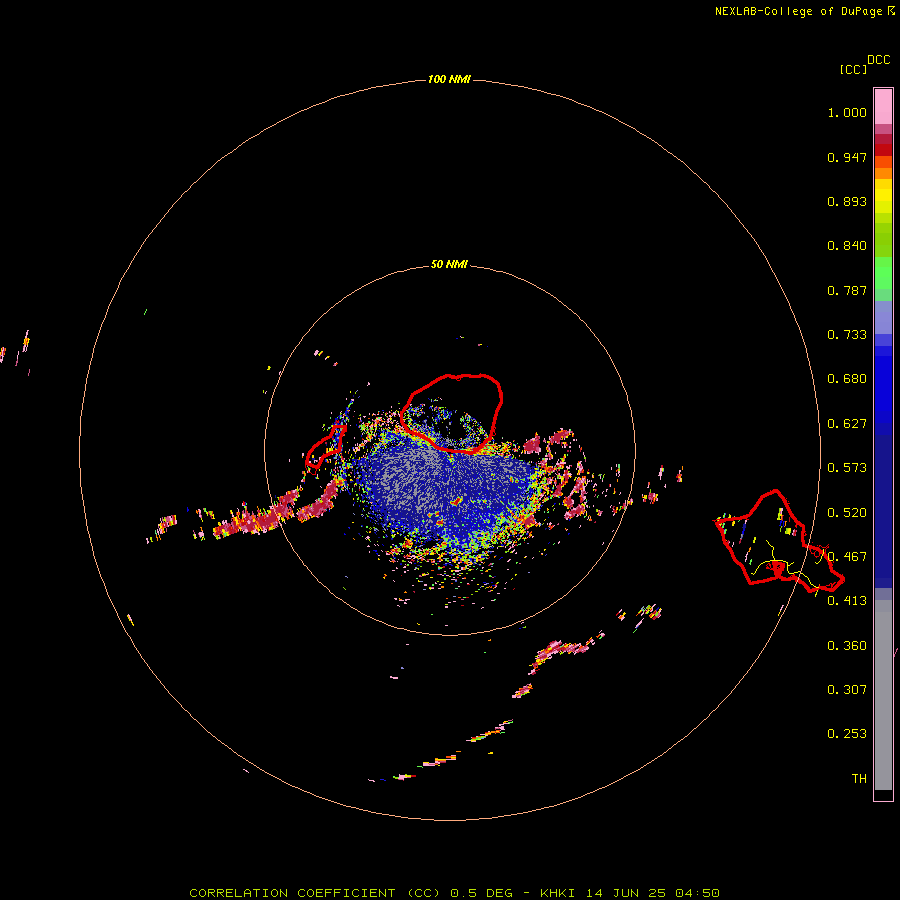Click the red island outline with yellow roads at right
Screen dimensions: 900x900
click(778, 541)
